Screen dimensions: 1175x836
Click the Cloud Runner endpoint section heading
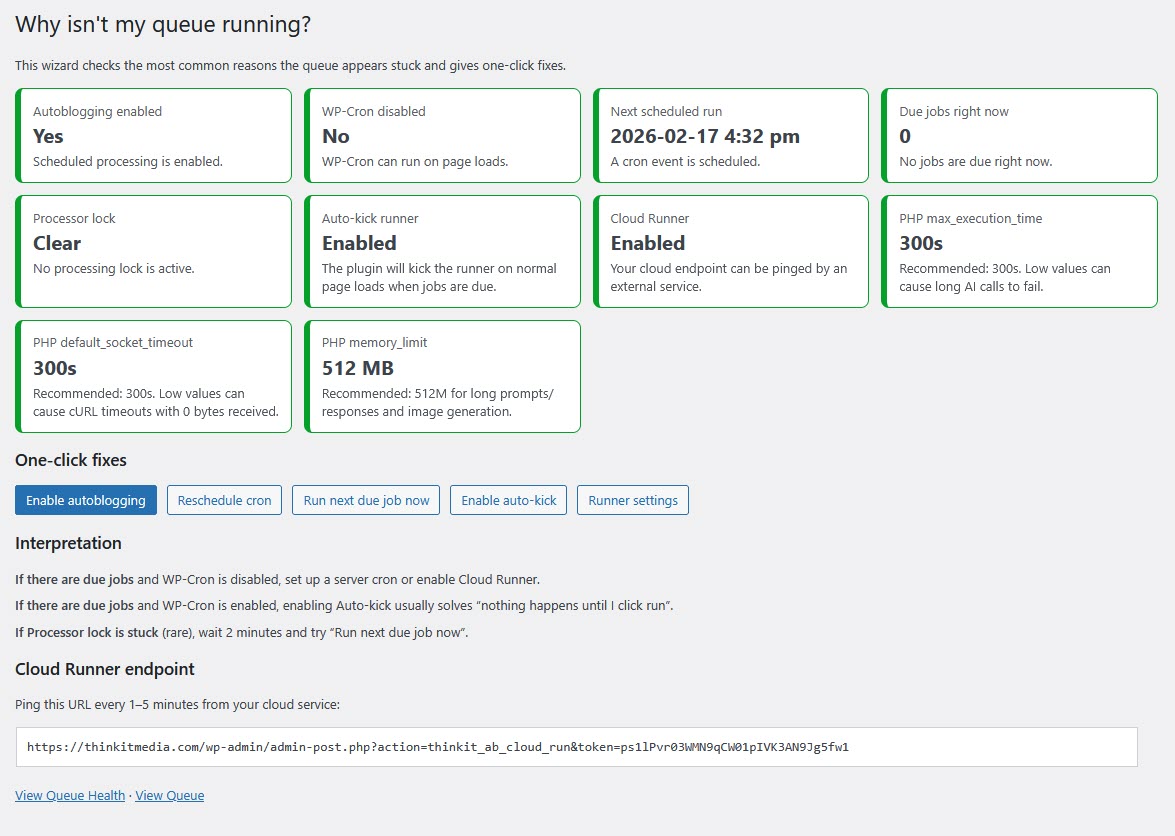105,669
